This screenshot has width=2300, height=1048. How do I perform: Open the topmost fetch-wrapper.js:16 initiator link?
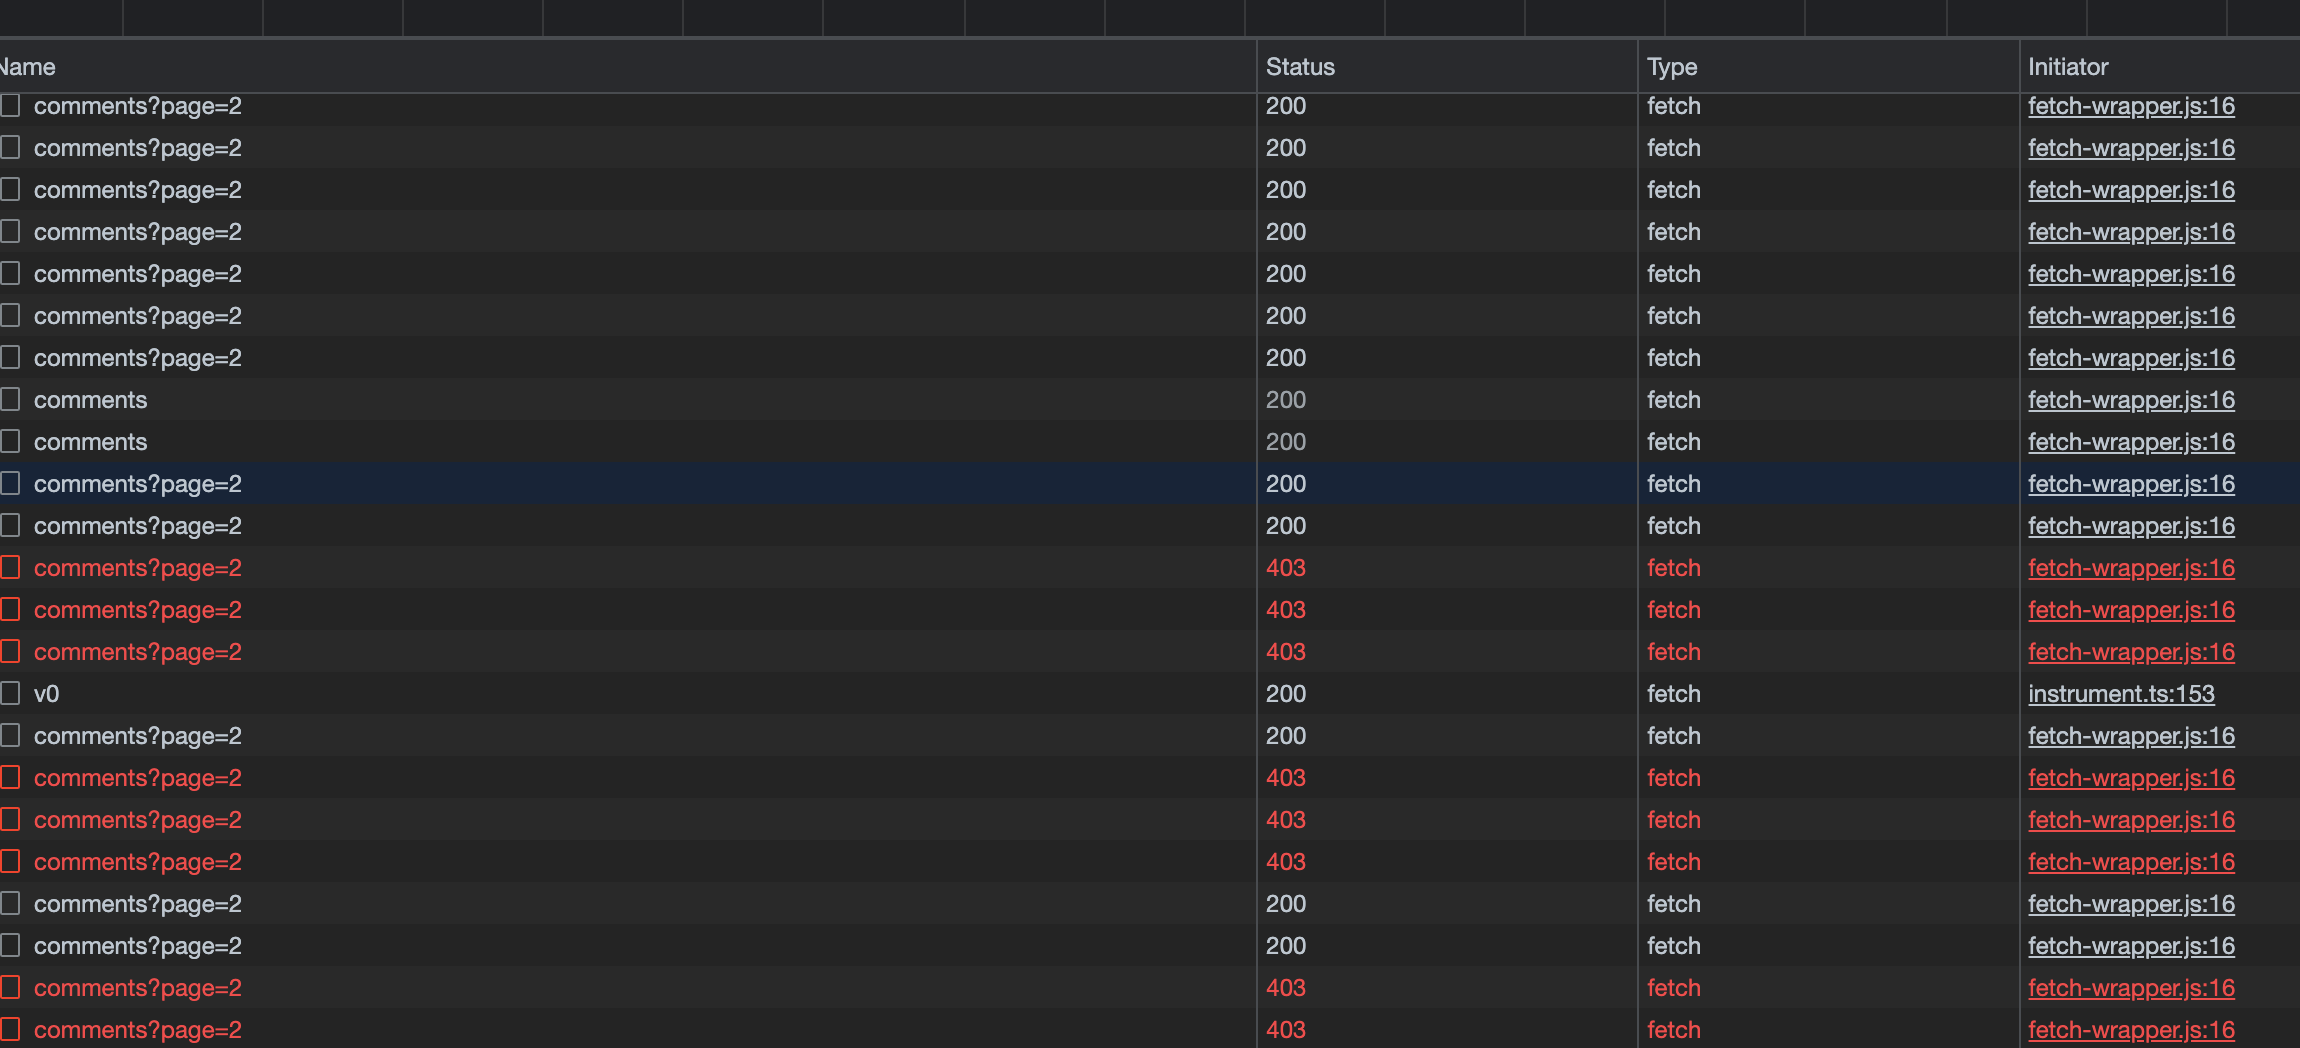click(x=2131, y=105)
